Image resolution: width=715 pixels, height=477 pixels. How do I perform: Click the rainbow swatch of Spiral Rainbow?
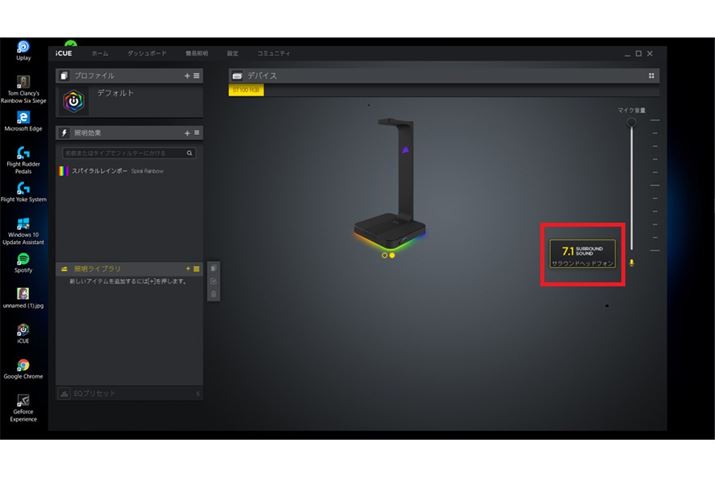pyautogui.click(x=64, y=171)
